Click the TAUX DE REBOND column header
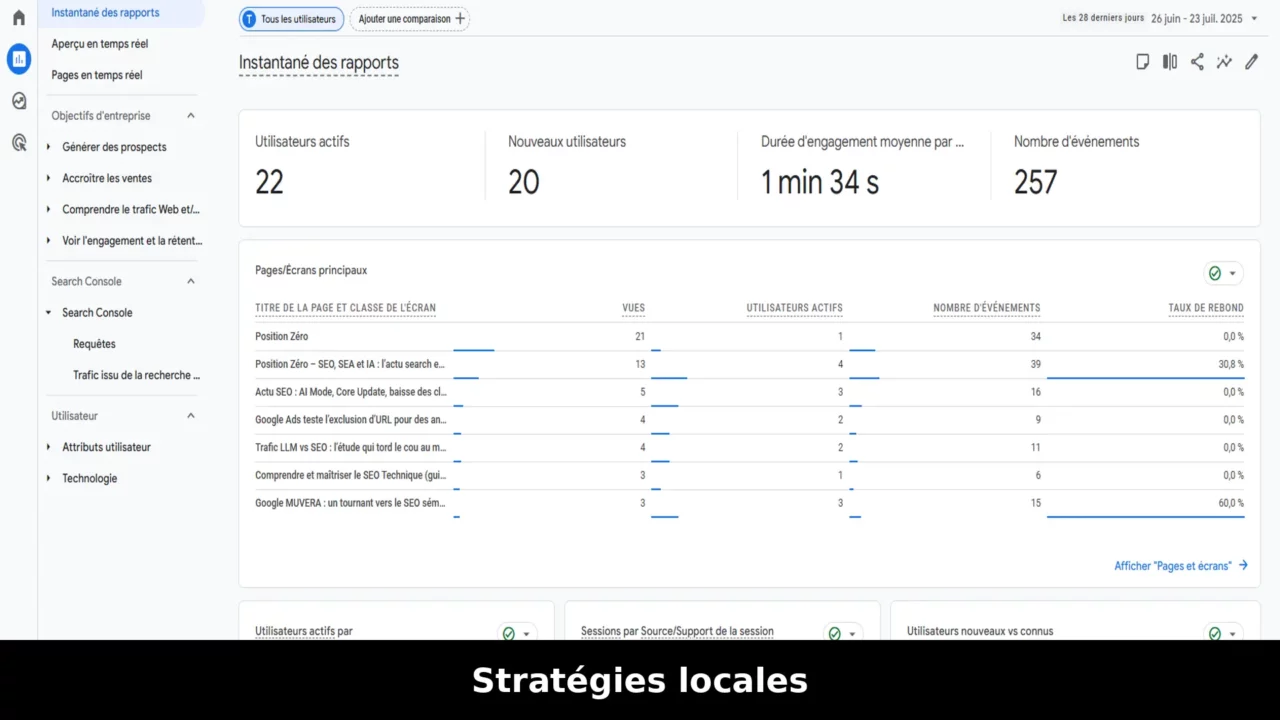The height and width of the screenshot is (720, 1280). tap(1206, 308)
